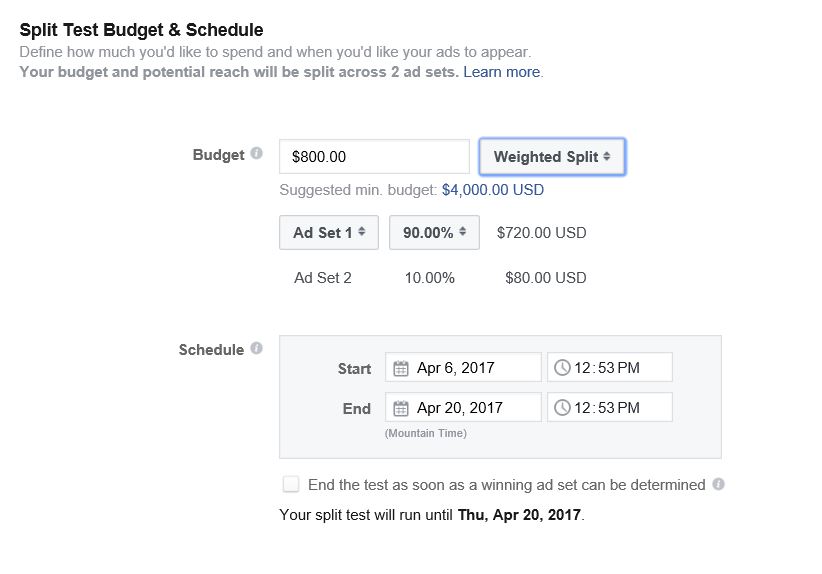Click the Ad Set 2 row label
Screen dimensions: 822x574
pos(323,278)
